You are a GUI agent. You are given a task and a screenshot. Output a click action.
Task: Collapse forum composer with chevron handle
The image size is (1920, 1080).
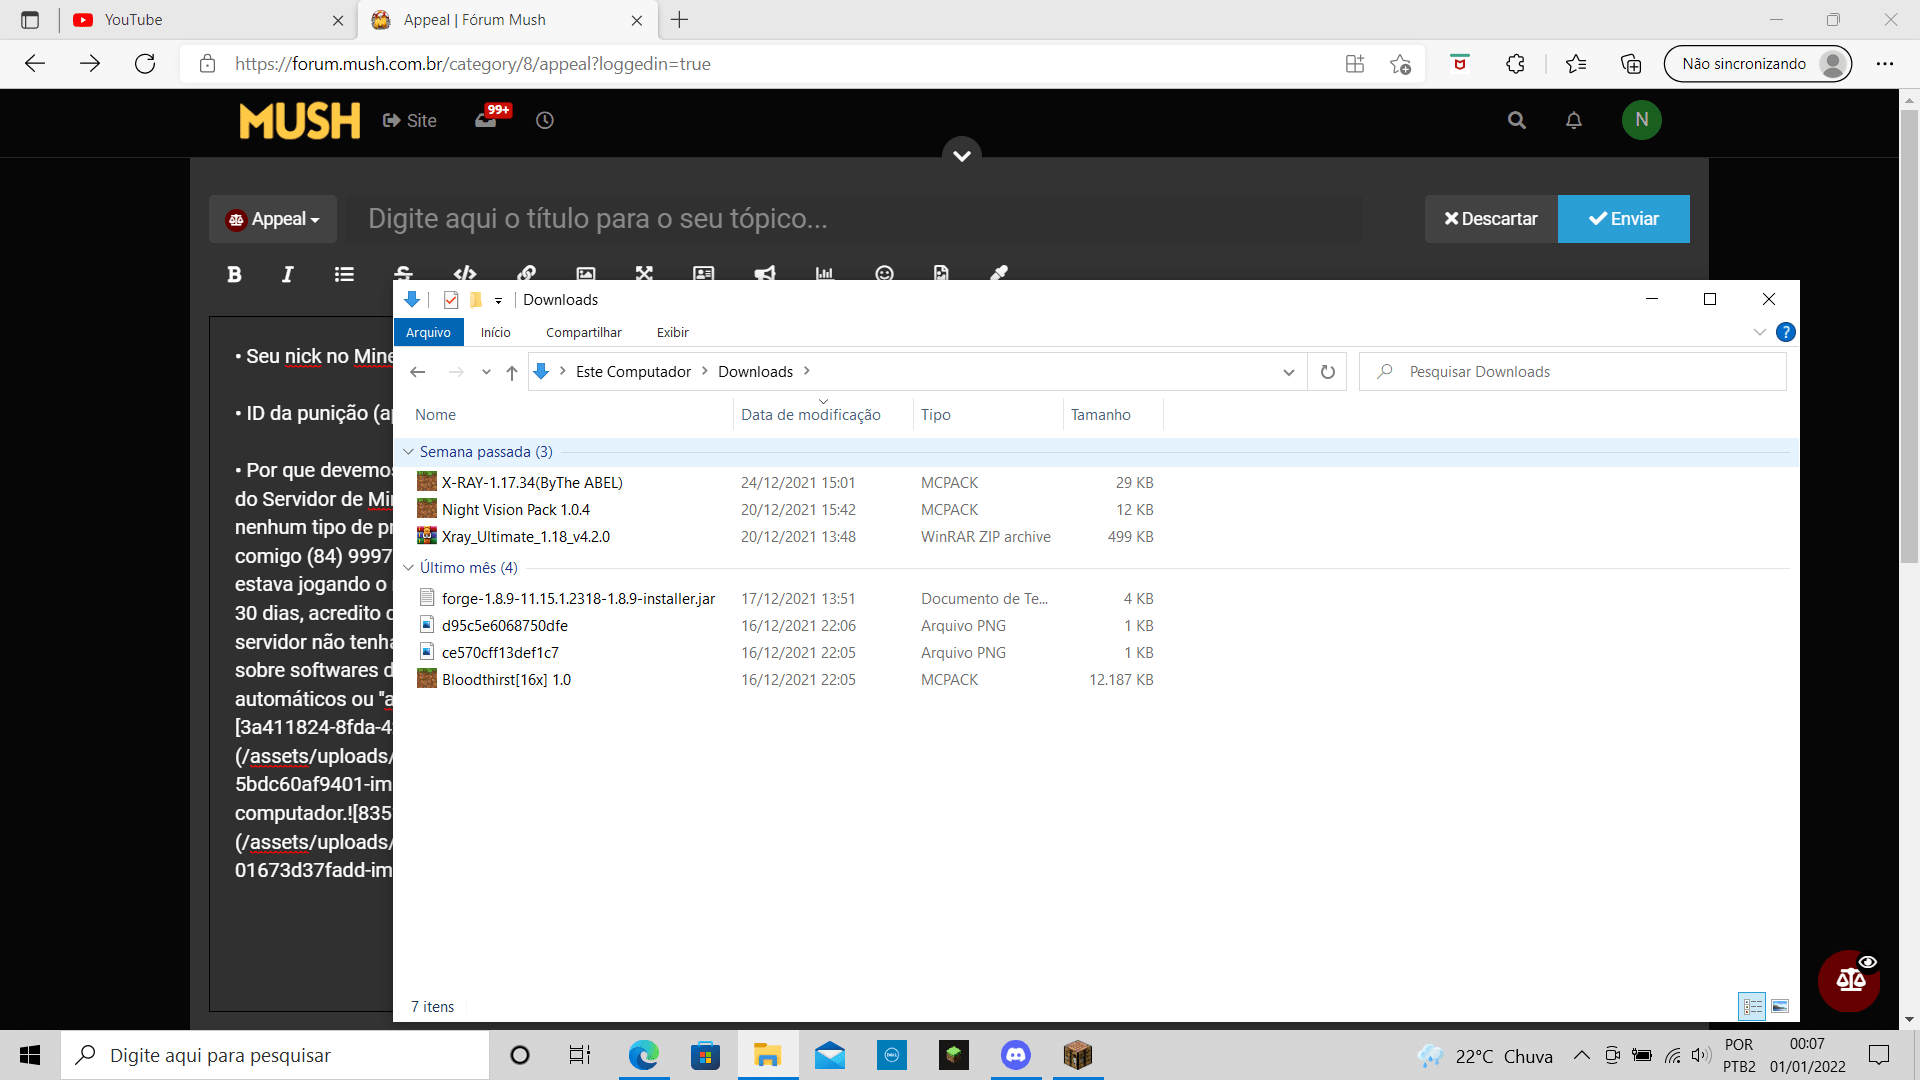962,155
